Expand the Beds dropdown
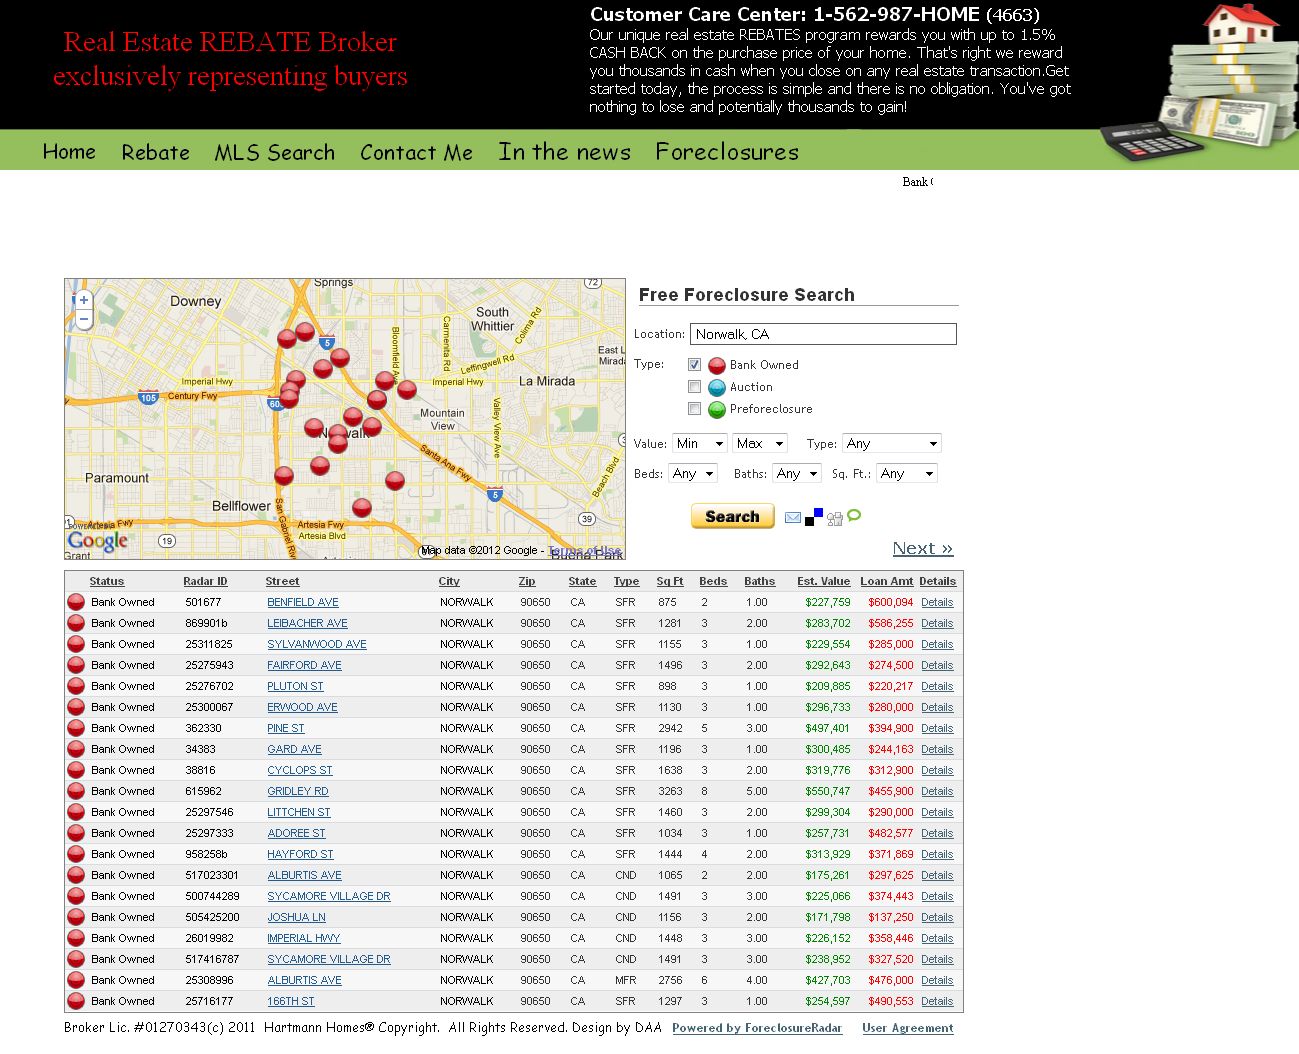Screen dimensions: 1299x1054 693,474
